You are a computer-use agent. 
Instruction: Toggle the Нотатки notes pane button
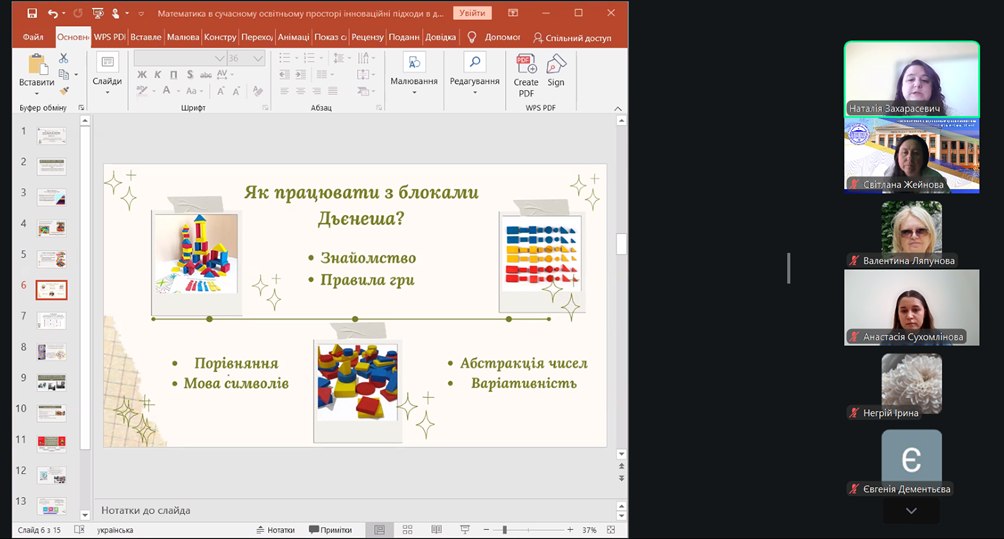pyautogui.click(x=275, y=530)
